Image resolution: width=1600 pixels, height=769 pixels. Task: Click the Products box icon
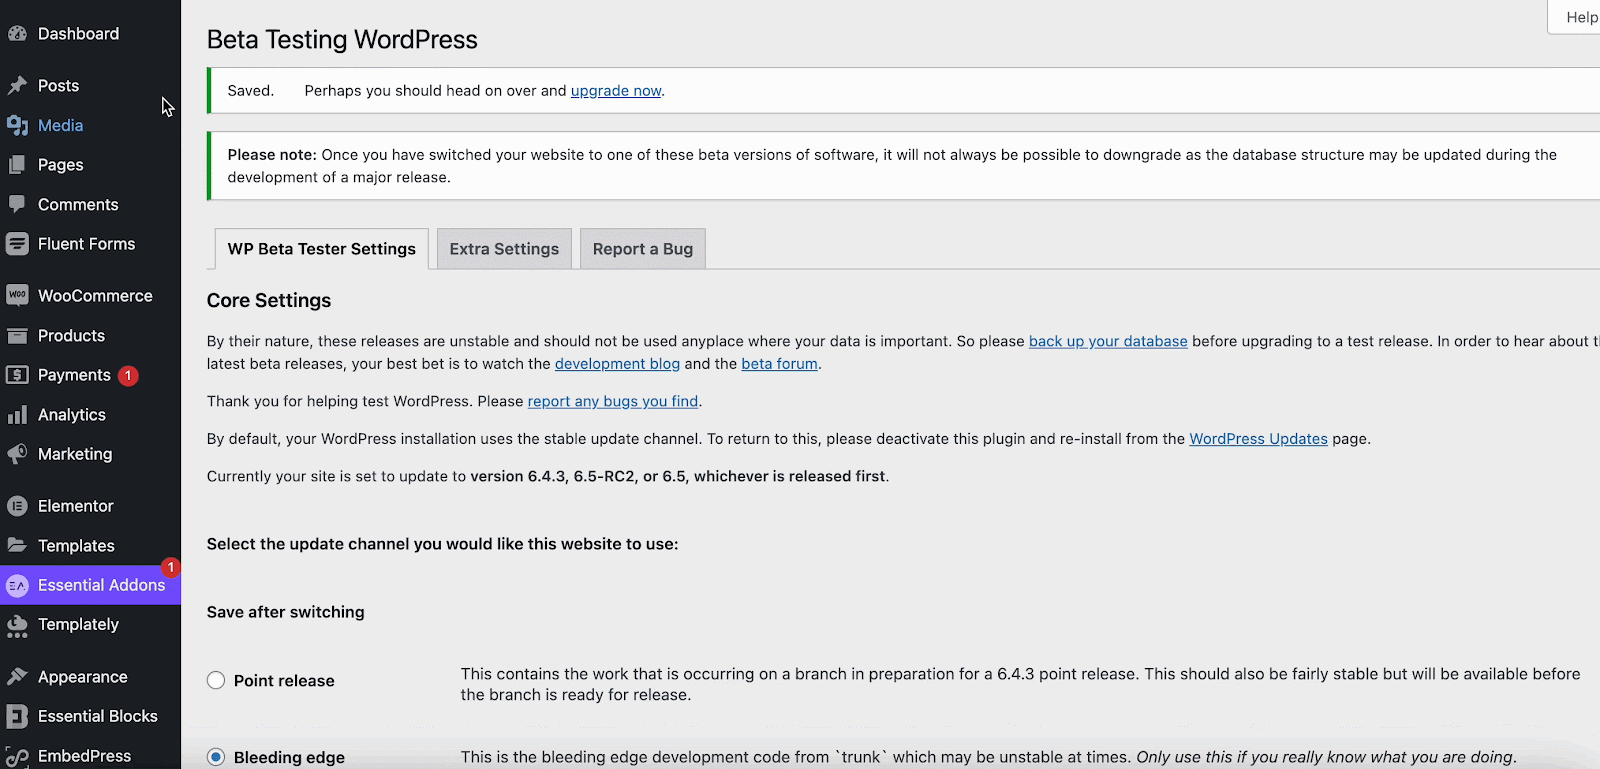(x=17, y=336)
